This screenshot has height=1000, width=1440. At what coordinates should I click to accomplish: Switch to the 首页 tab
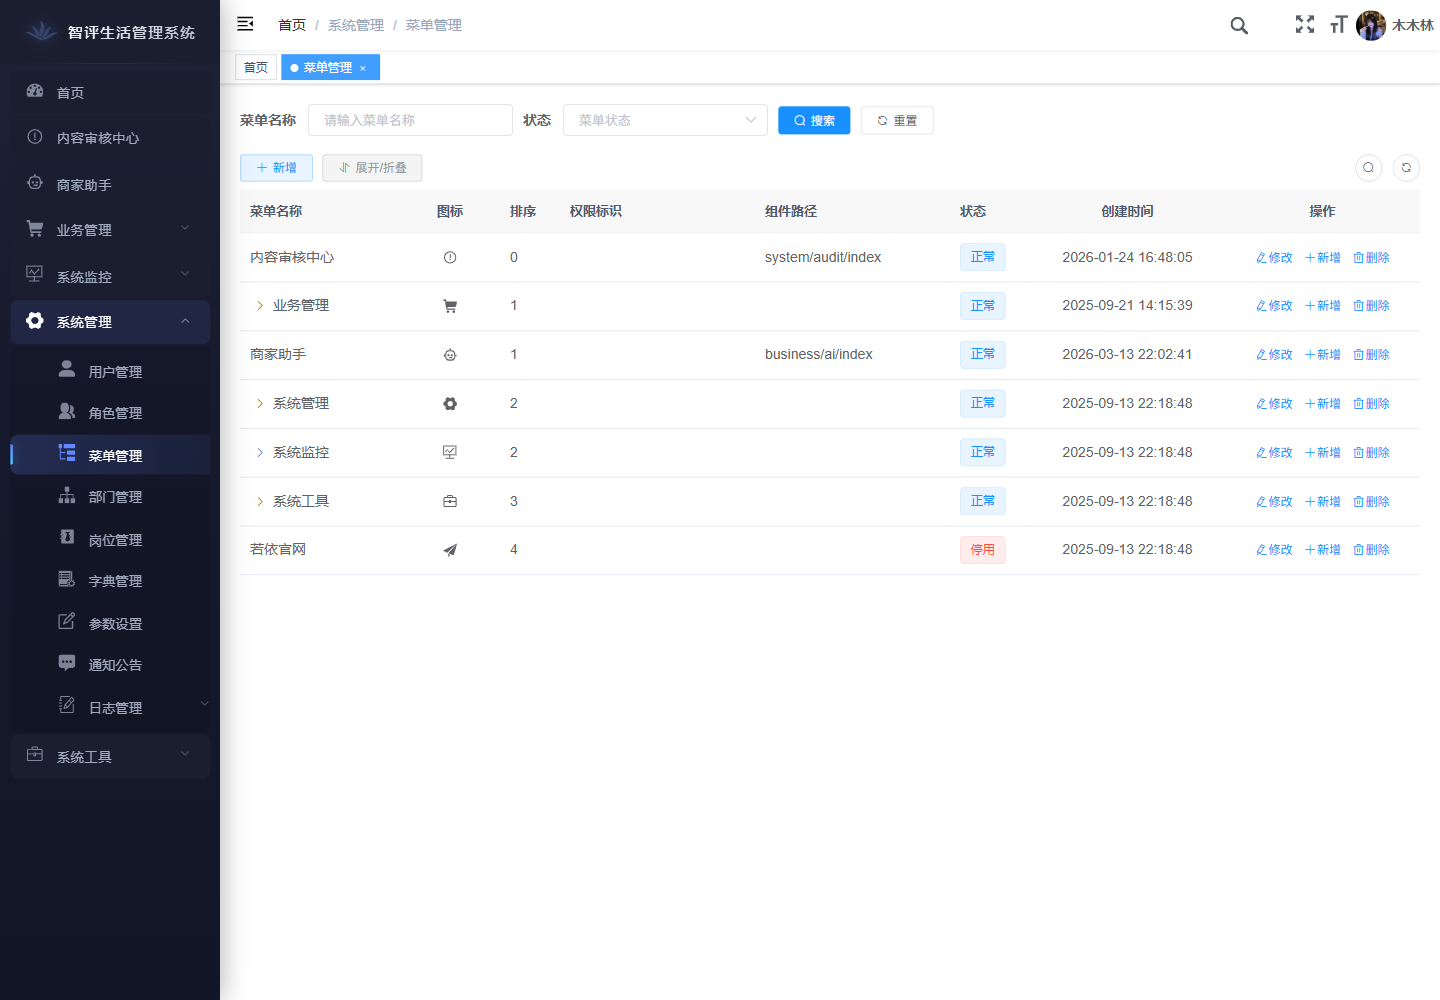[x=256, y=68]
